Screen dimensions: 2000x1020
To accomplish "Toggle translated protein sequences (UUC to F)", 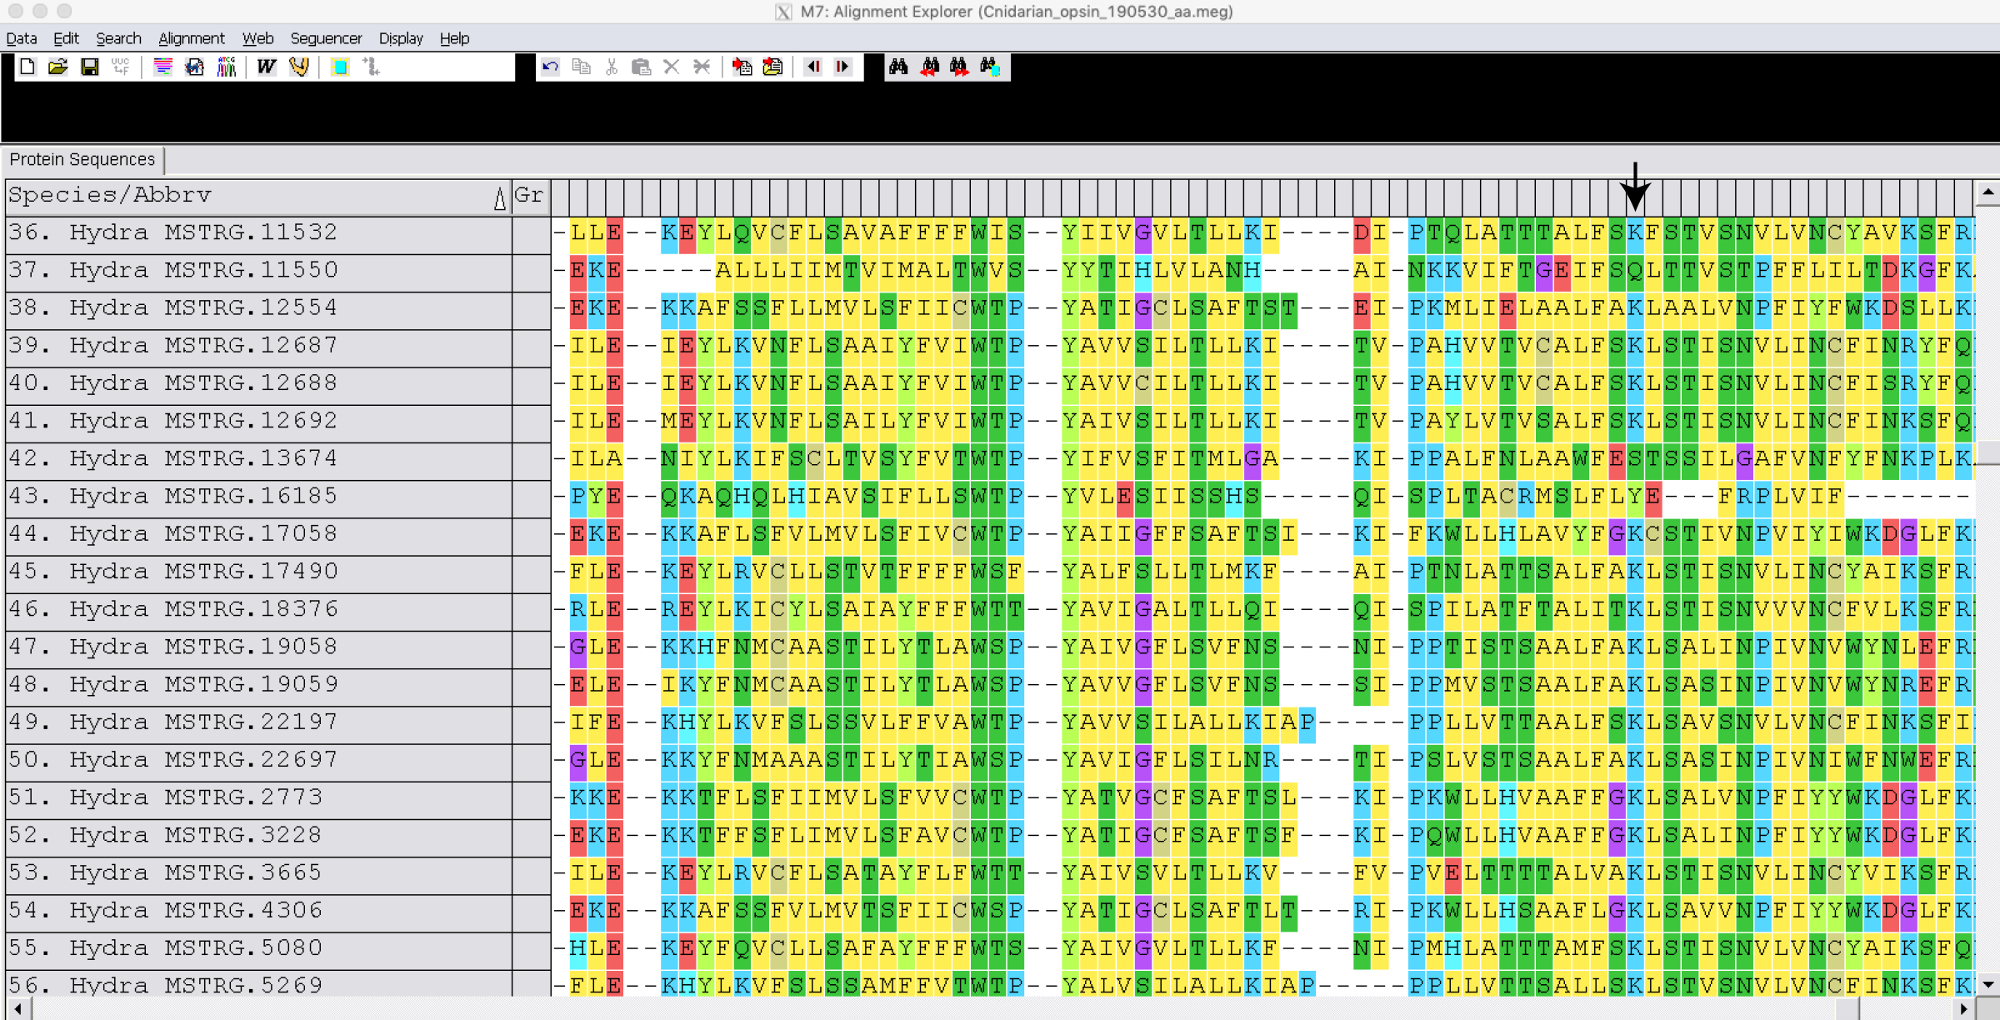I will (x=121, y=67).
